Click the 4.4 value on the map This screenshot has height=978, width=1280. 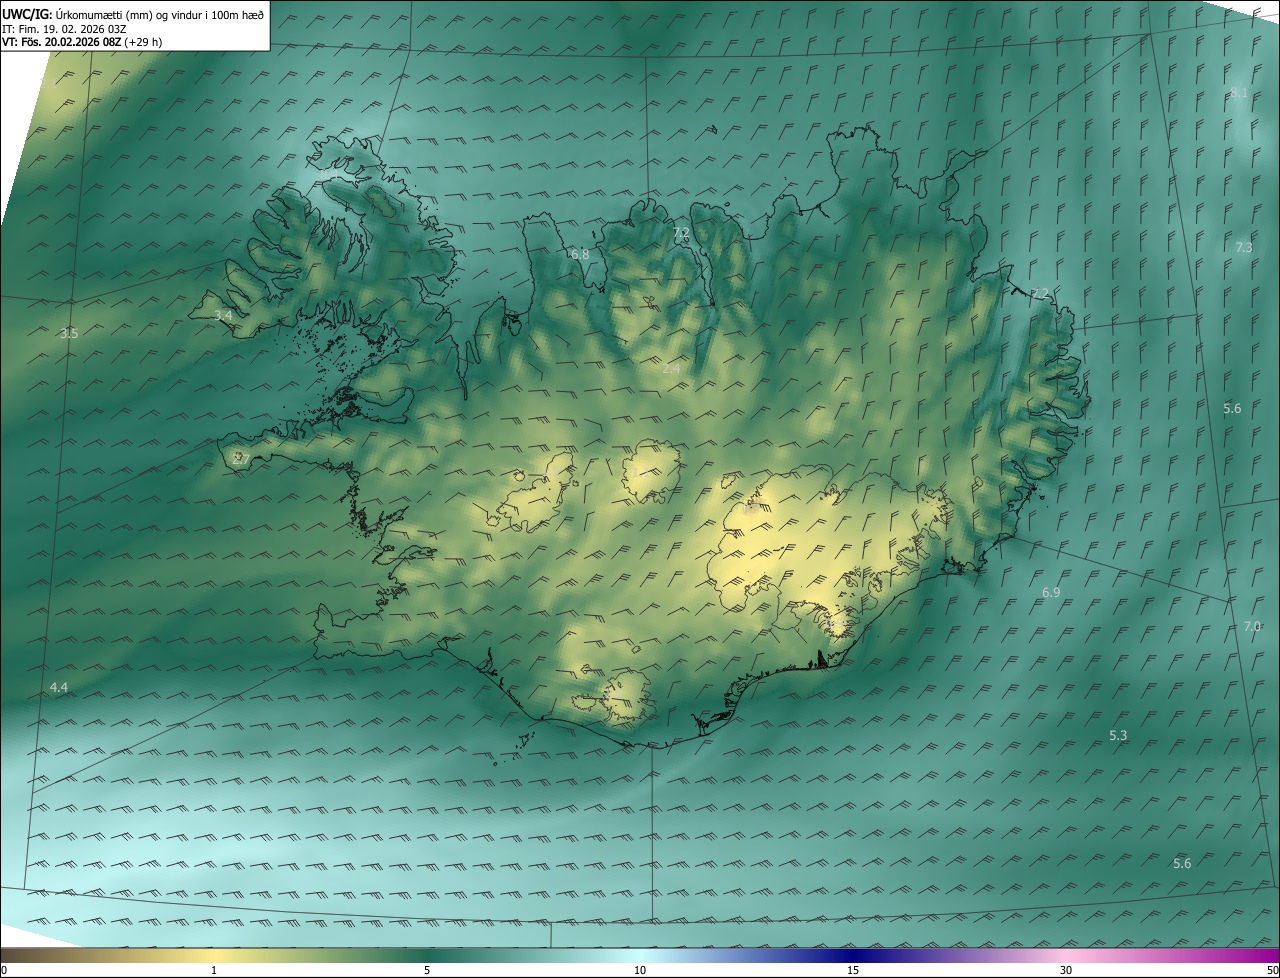click(x=59, y=687)
